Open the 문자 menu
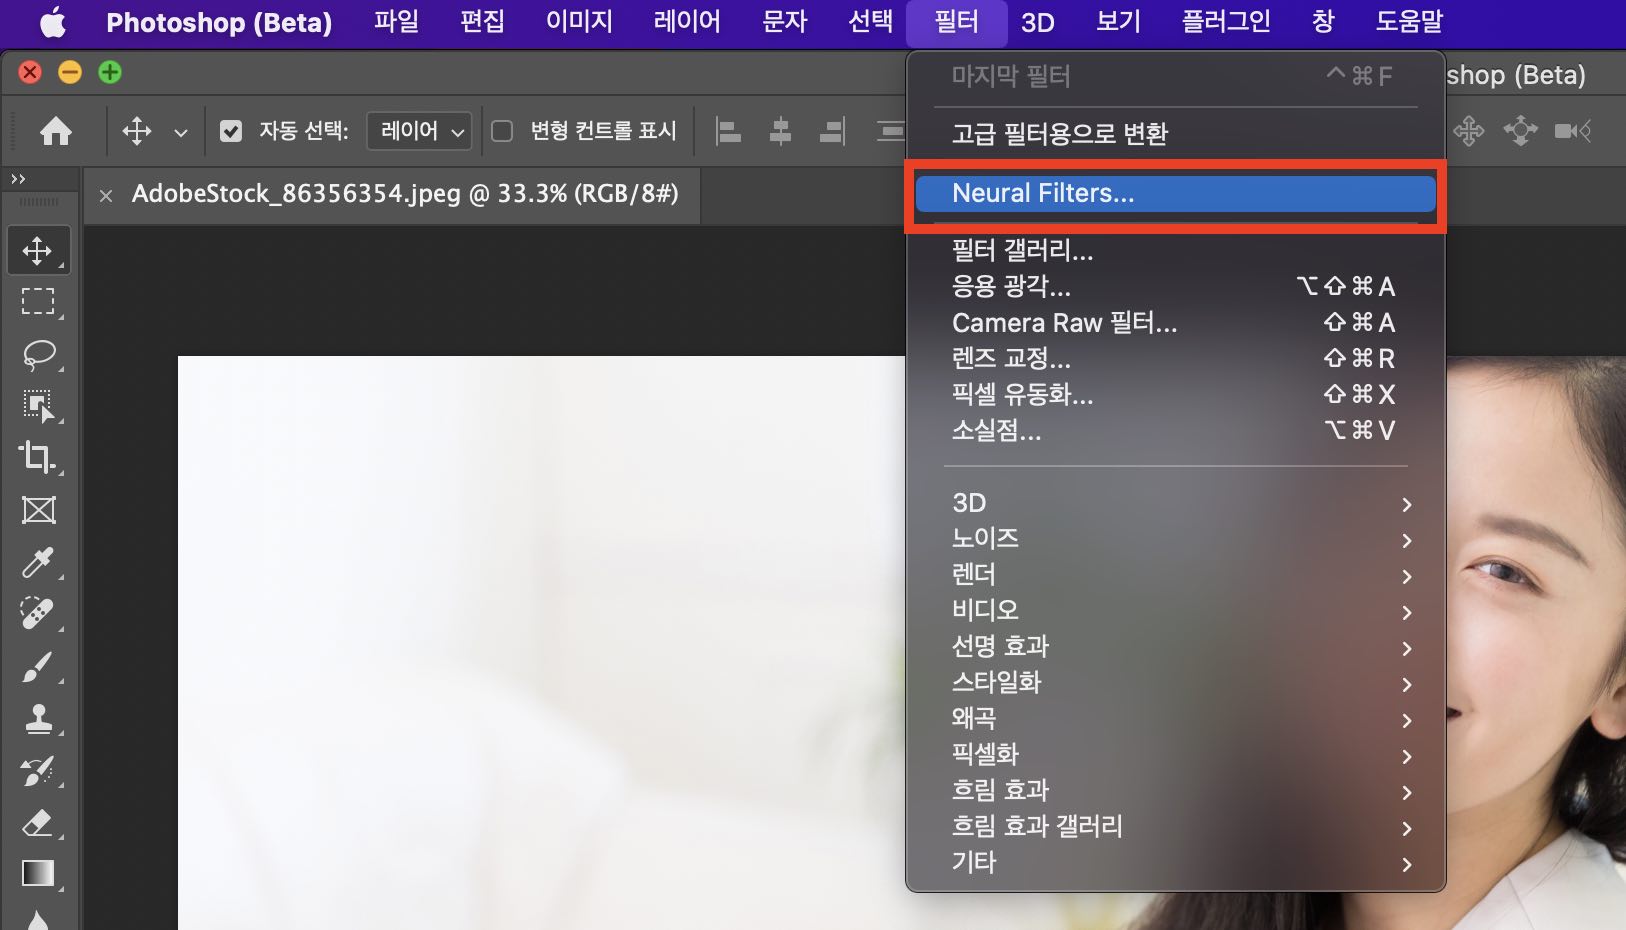The image size is (1626, 930). [x=785, y=22]
